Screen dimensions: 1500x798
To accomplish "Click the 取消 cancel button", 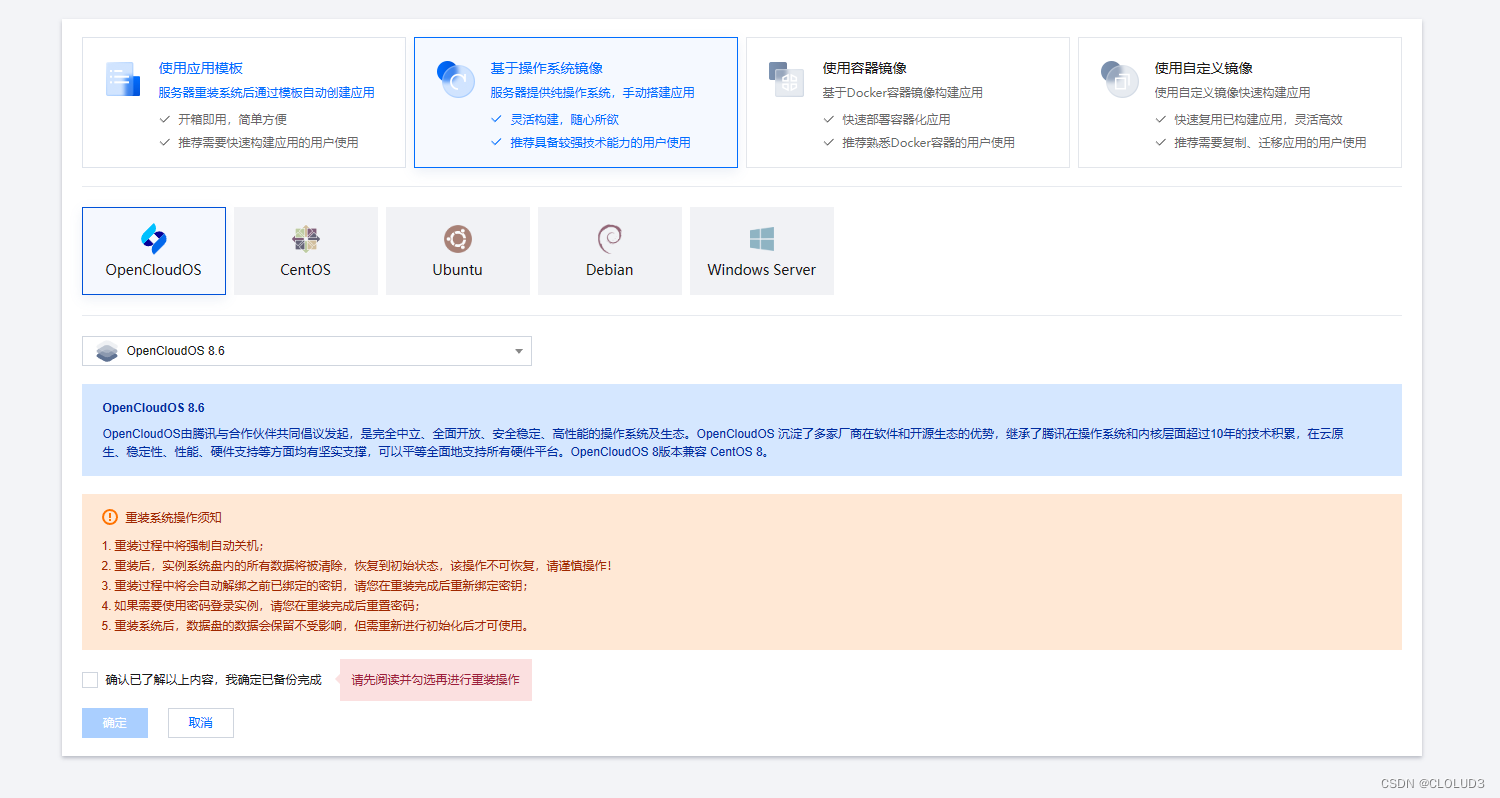I will [201, 723].
